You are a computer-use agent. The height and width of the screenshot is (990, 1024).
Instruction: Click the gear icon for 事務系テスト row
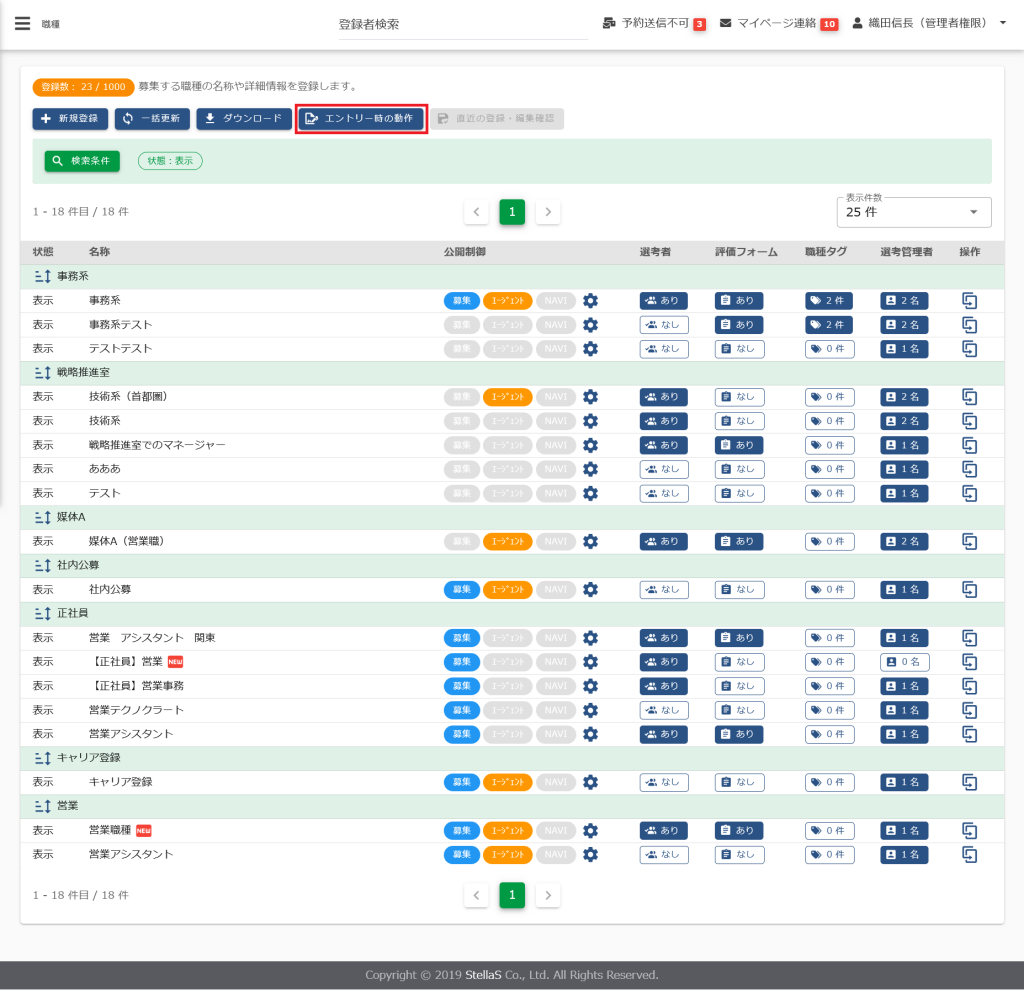click(590, 325)
